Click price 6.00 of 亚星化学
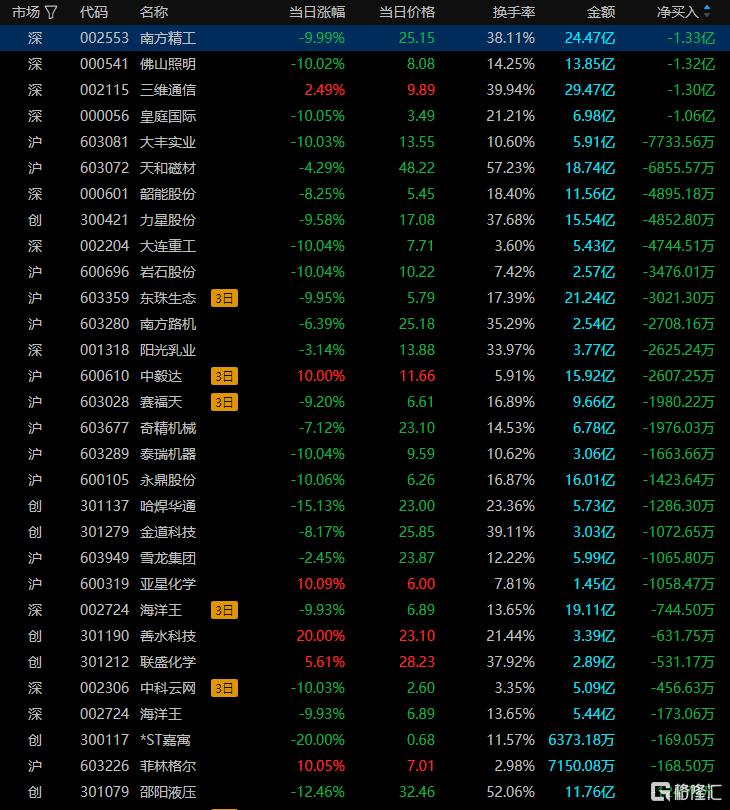The width and height of the screenshot is (730, 810). coord(421,584)
